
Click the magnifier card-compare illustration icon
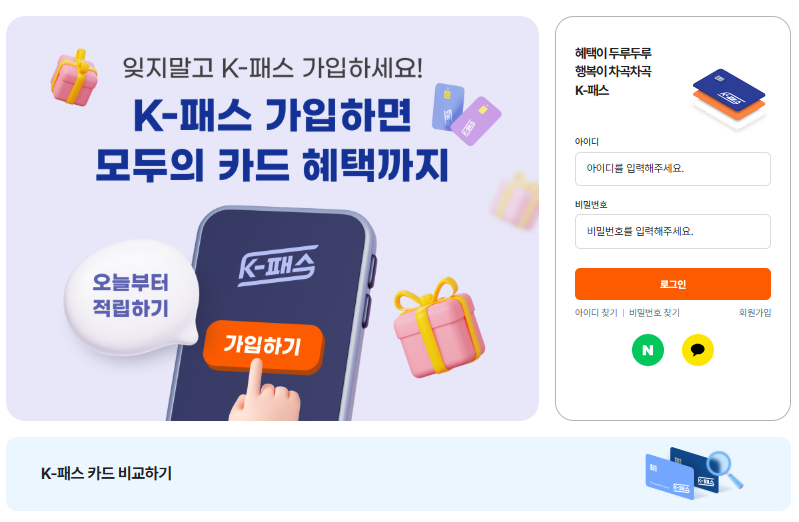pos(694,473)
